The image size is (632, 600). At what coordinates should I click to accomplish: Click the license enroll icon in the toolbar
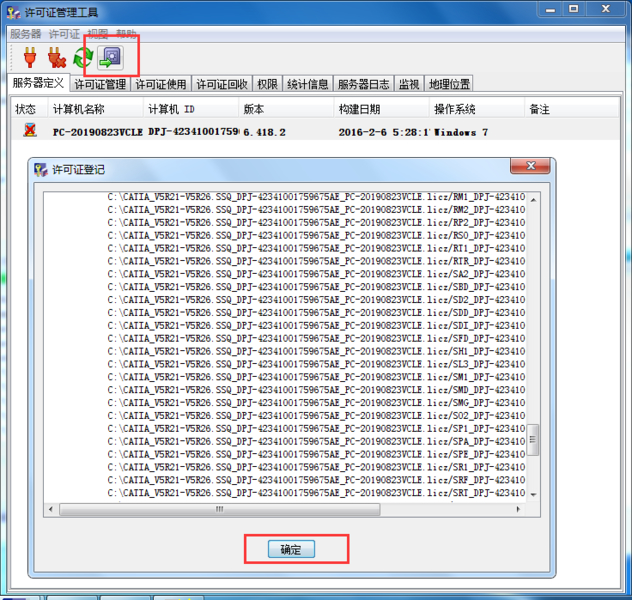pyautogui.click(x=110, y=57)
